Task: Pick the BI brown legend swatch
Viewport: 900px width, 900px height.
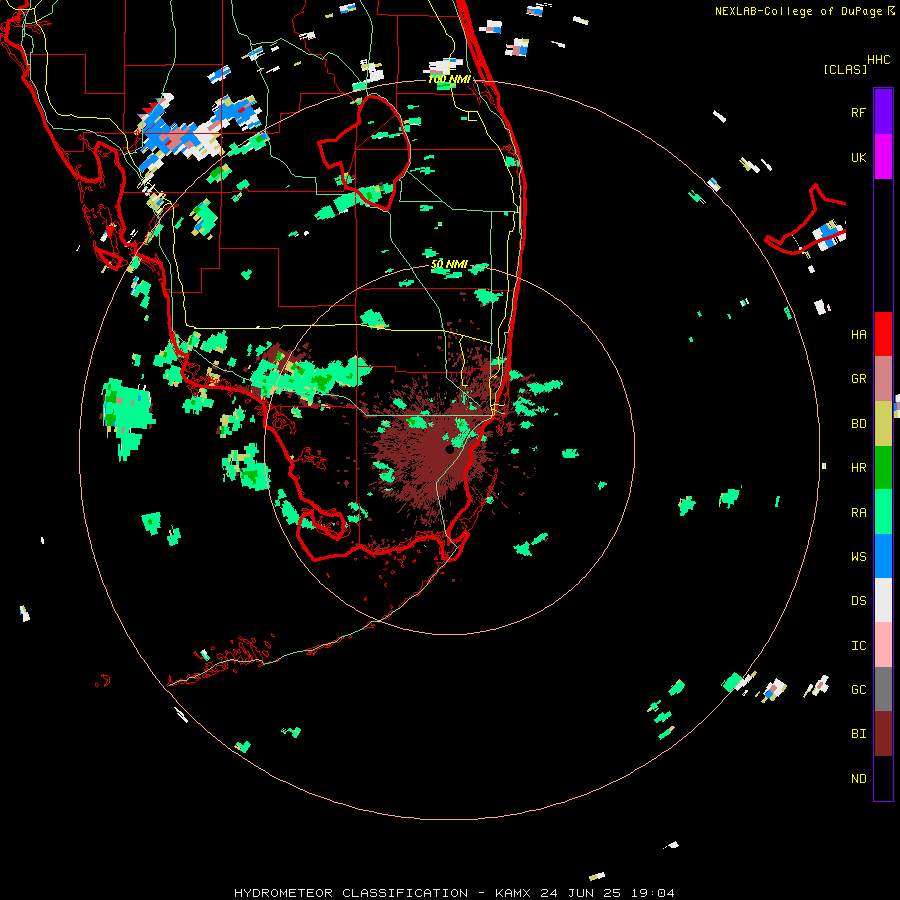Action: (x=883, y=734)
